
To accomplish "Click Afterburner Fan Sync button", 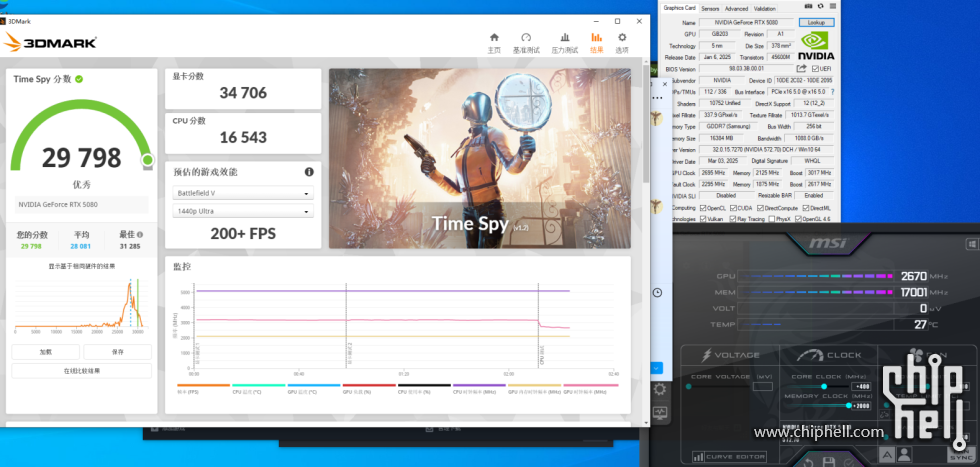I will (x=962, y=455).
